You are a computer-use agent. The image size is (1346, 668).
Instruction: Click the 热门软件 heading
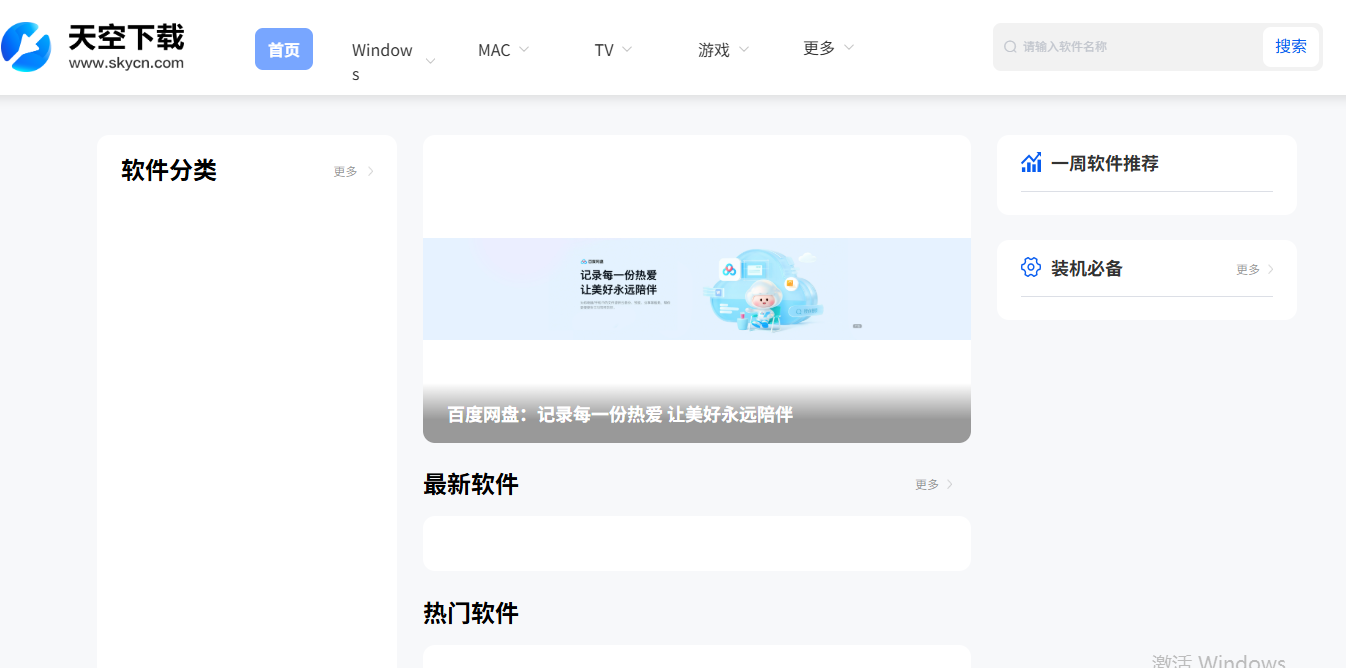click(x=471, y=613)
